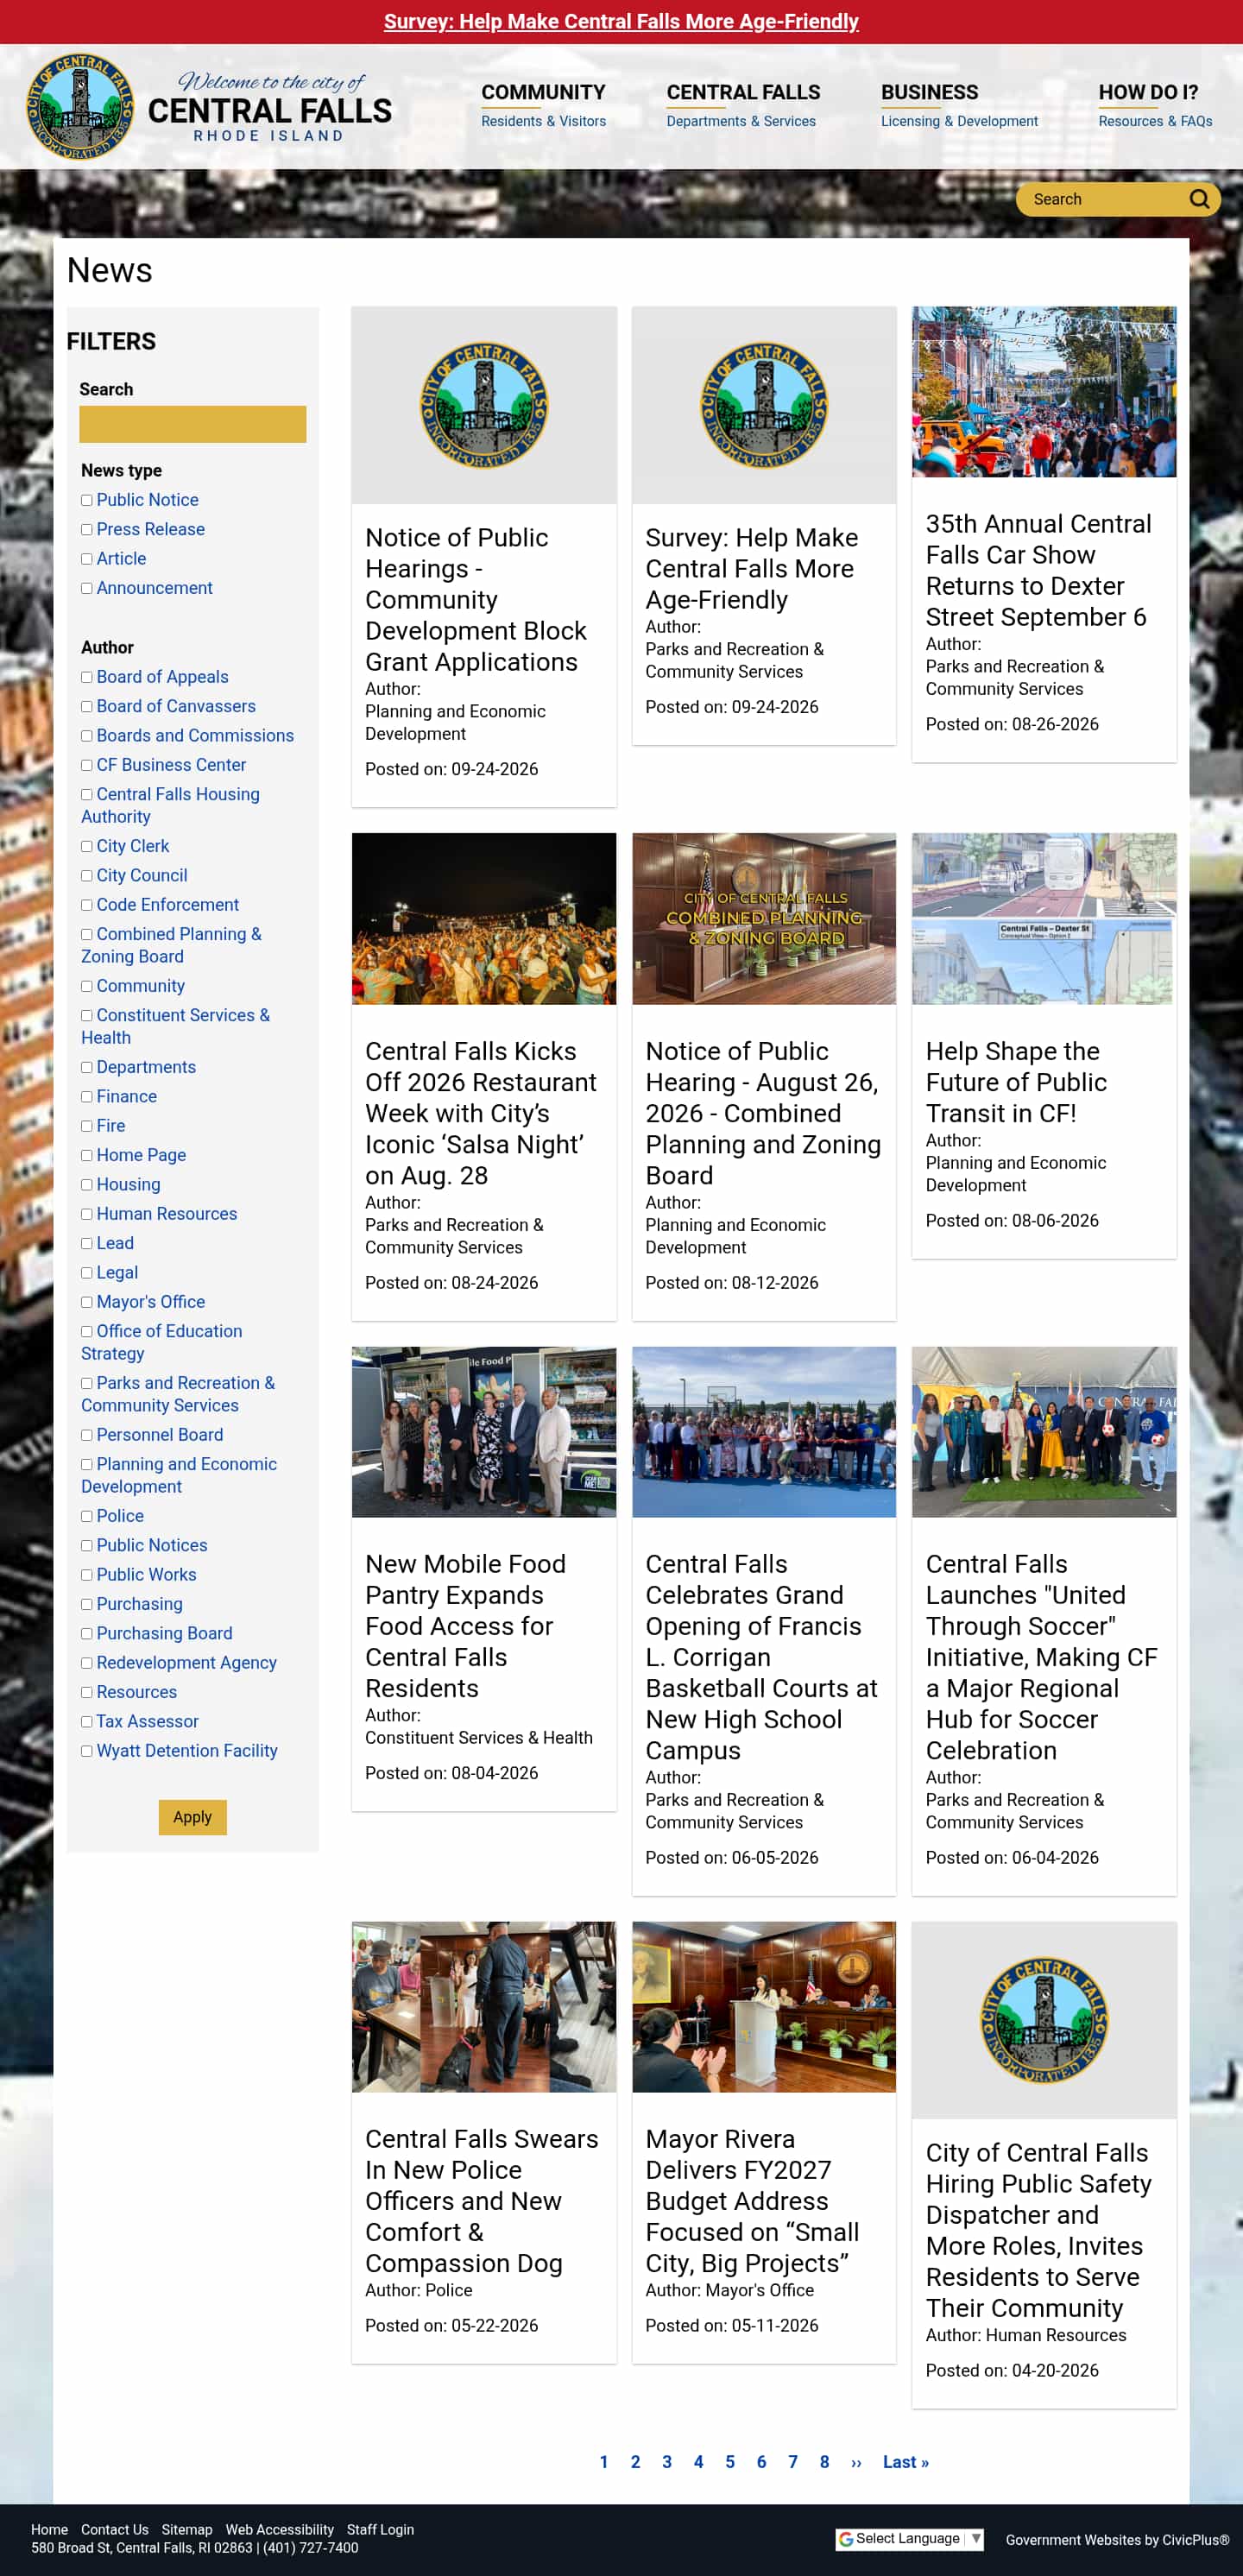Open the Salsa Night crowd thumbnail
Viewport: 1243px width, 2576px height.
coord(484,918)
